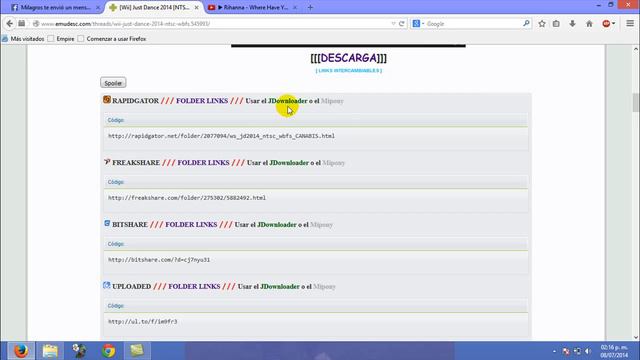Screen dimensions: 640x360
Task: Open the URL history dropdown arrow
Action: [x=393, y=24]
